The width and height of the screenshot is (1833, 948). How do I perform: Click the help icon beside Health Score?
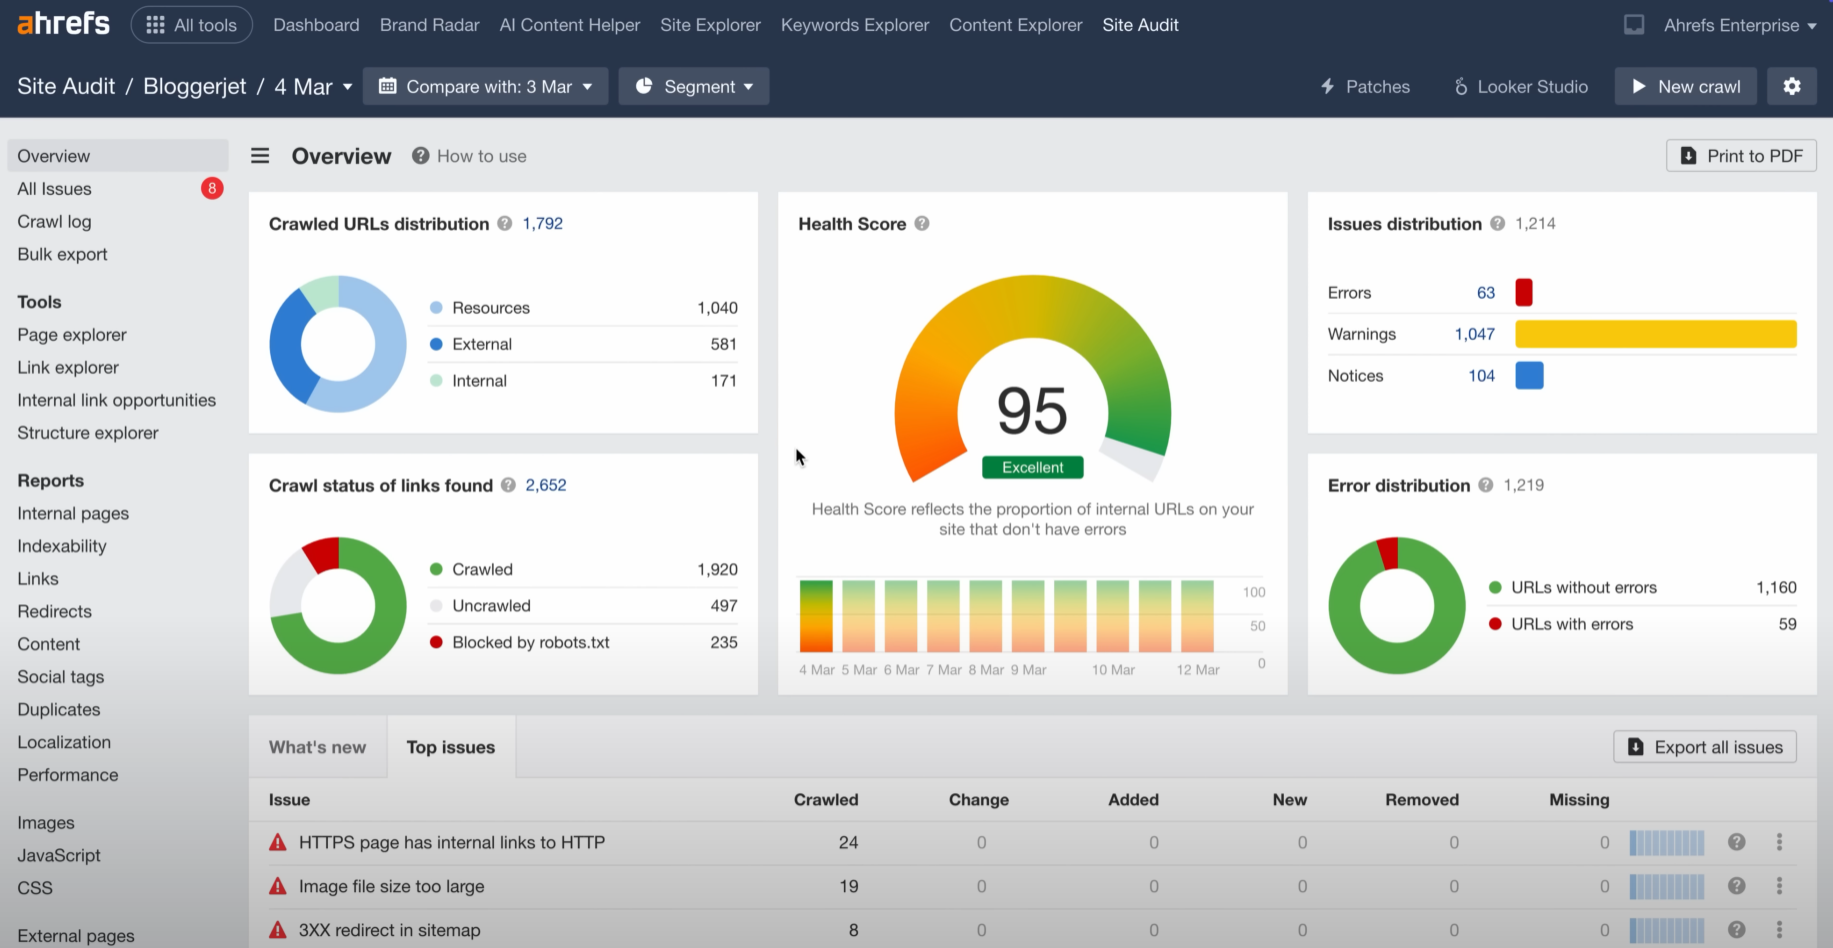click(922, 224)
